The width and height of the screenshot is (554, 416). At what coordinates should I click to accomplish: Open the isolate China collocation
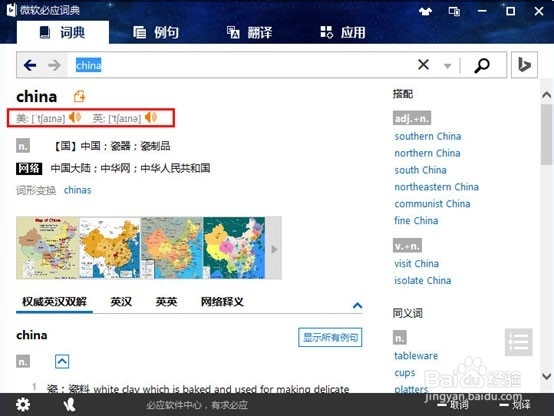pyautogui.click(x=423, y=281)
